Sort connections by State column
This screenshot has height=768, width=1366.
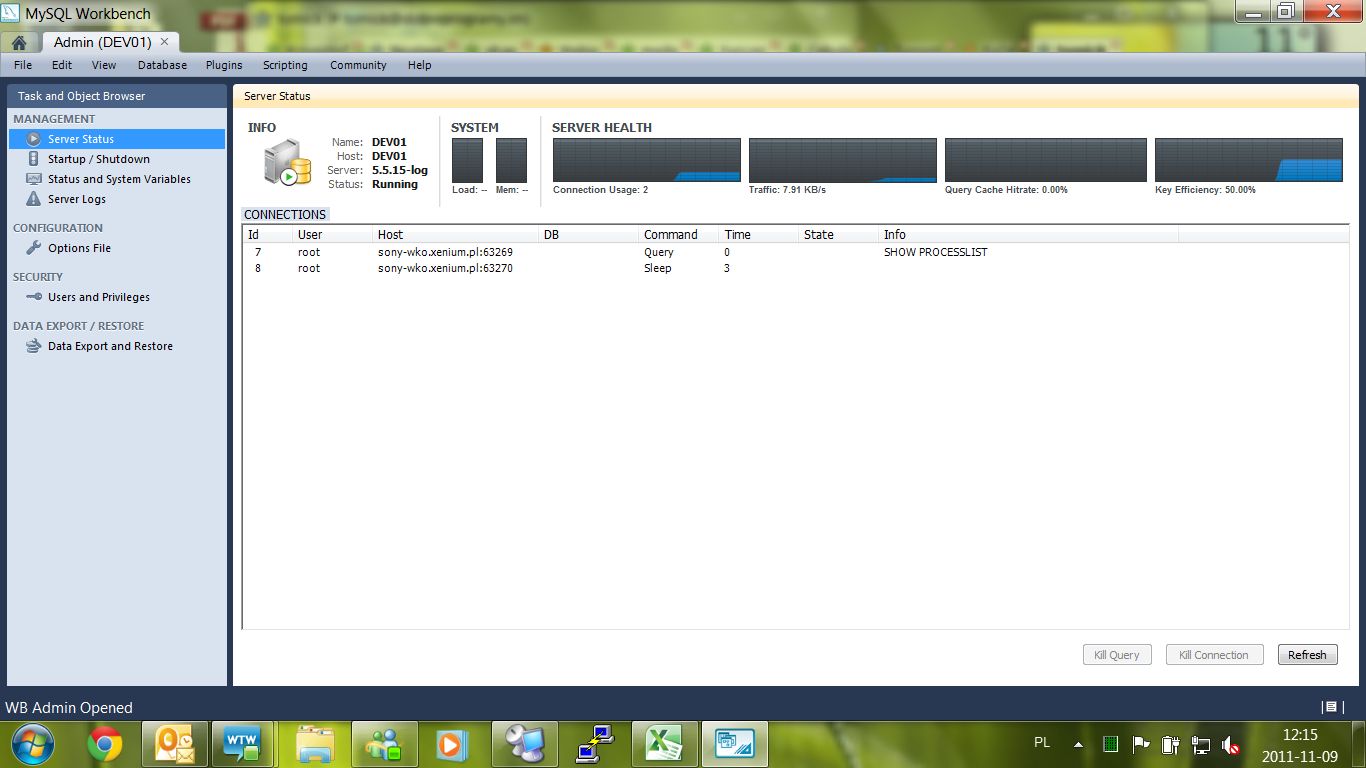[x=839, y=235]
